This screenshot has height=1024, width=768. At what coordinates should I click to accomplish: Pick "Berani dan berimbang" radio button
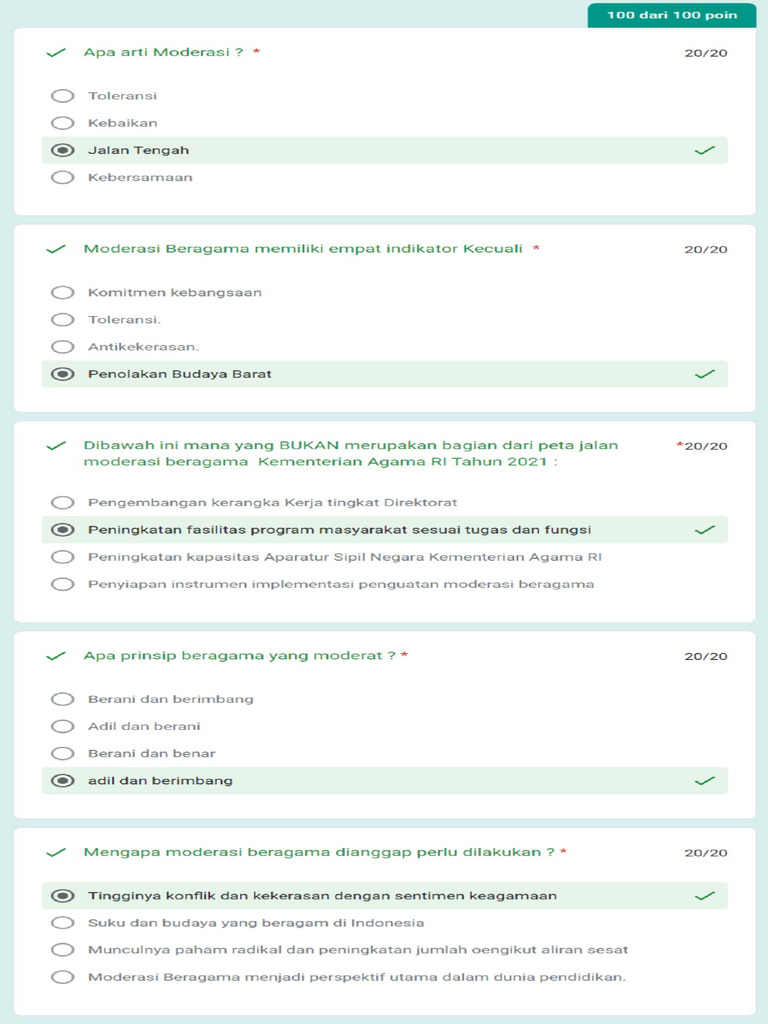[63, 699]
